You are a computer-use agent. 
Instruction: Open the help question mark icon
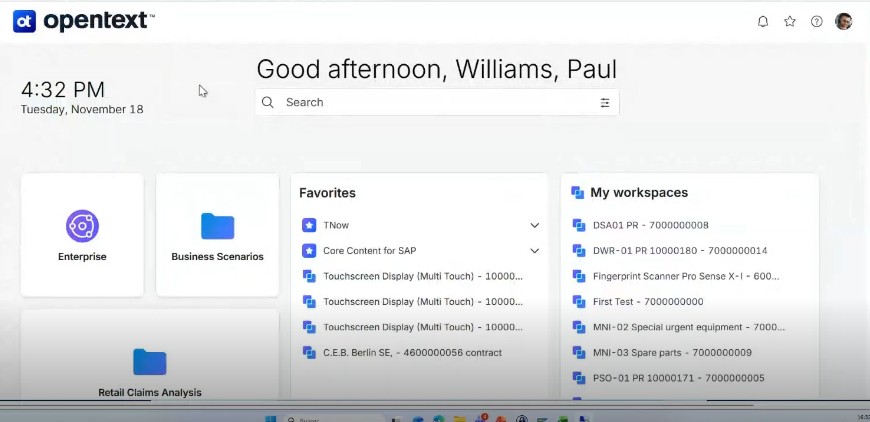point(816,22)
